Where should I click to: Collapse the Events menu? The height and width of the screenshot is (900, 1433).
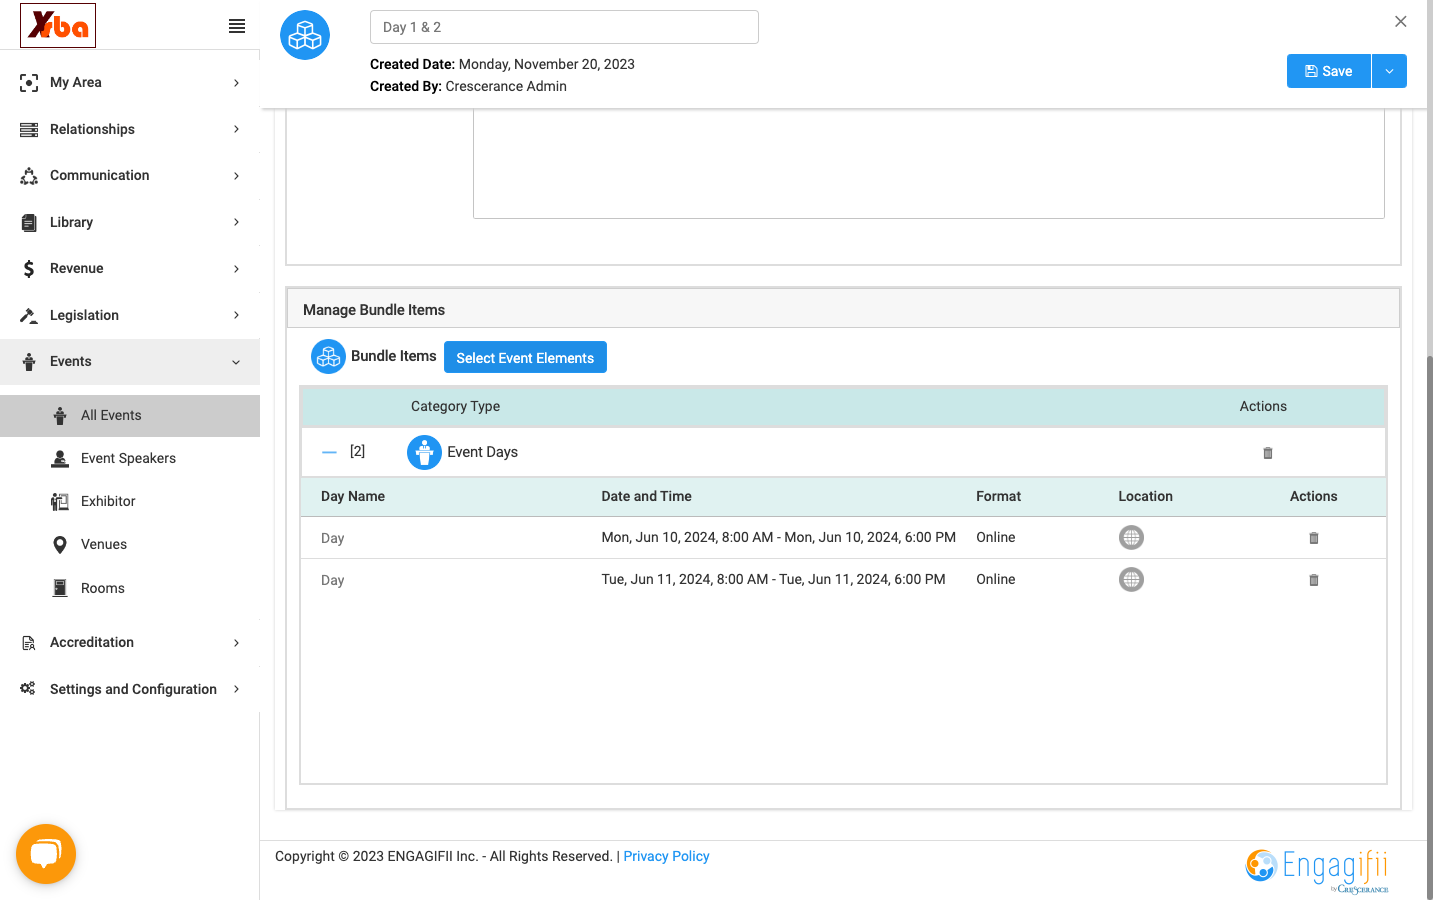pyautogui.click(x=130, y=362)
